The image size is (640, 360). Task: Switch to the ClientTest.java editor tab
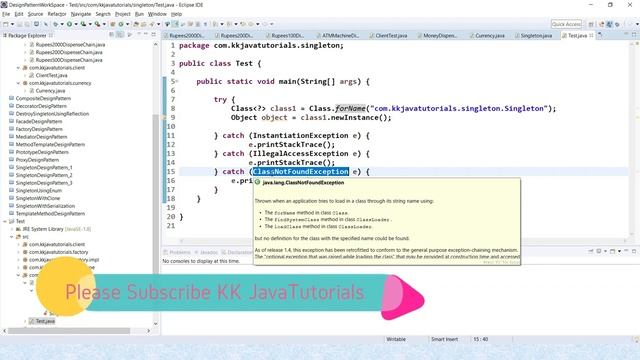point(388,36)
